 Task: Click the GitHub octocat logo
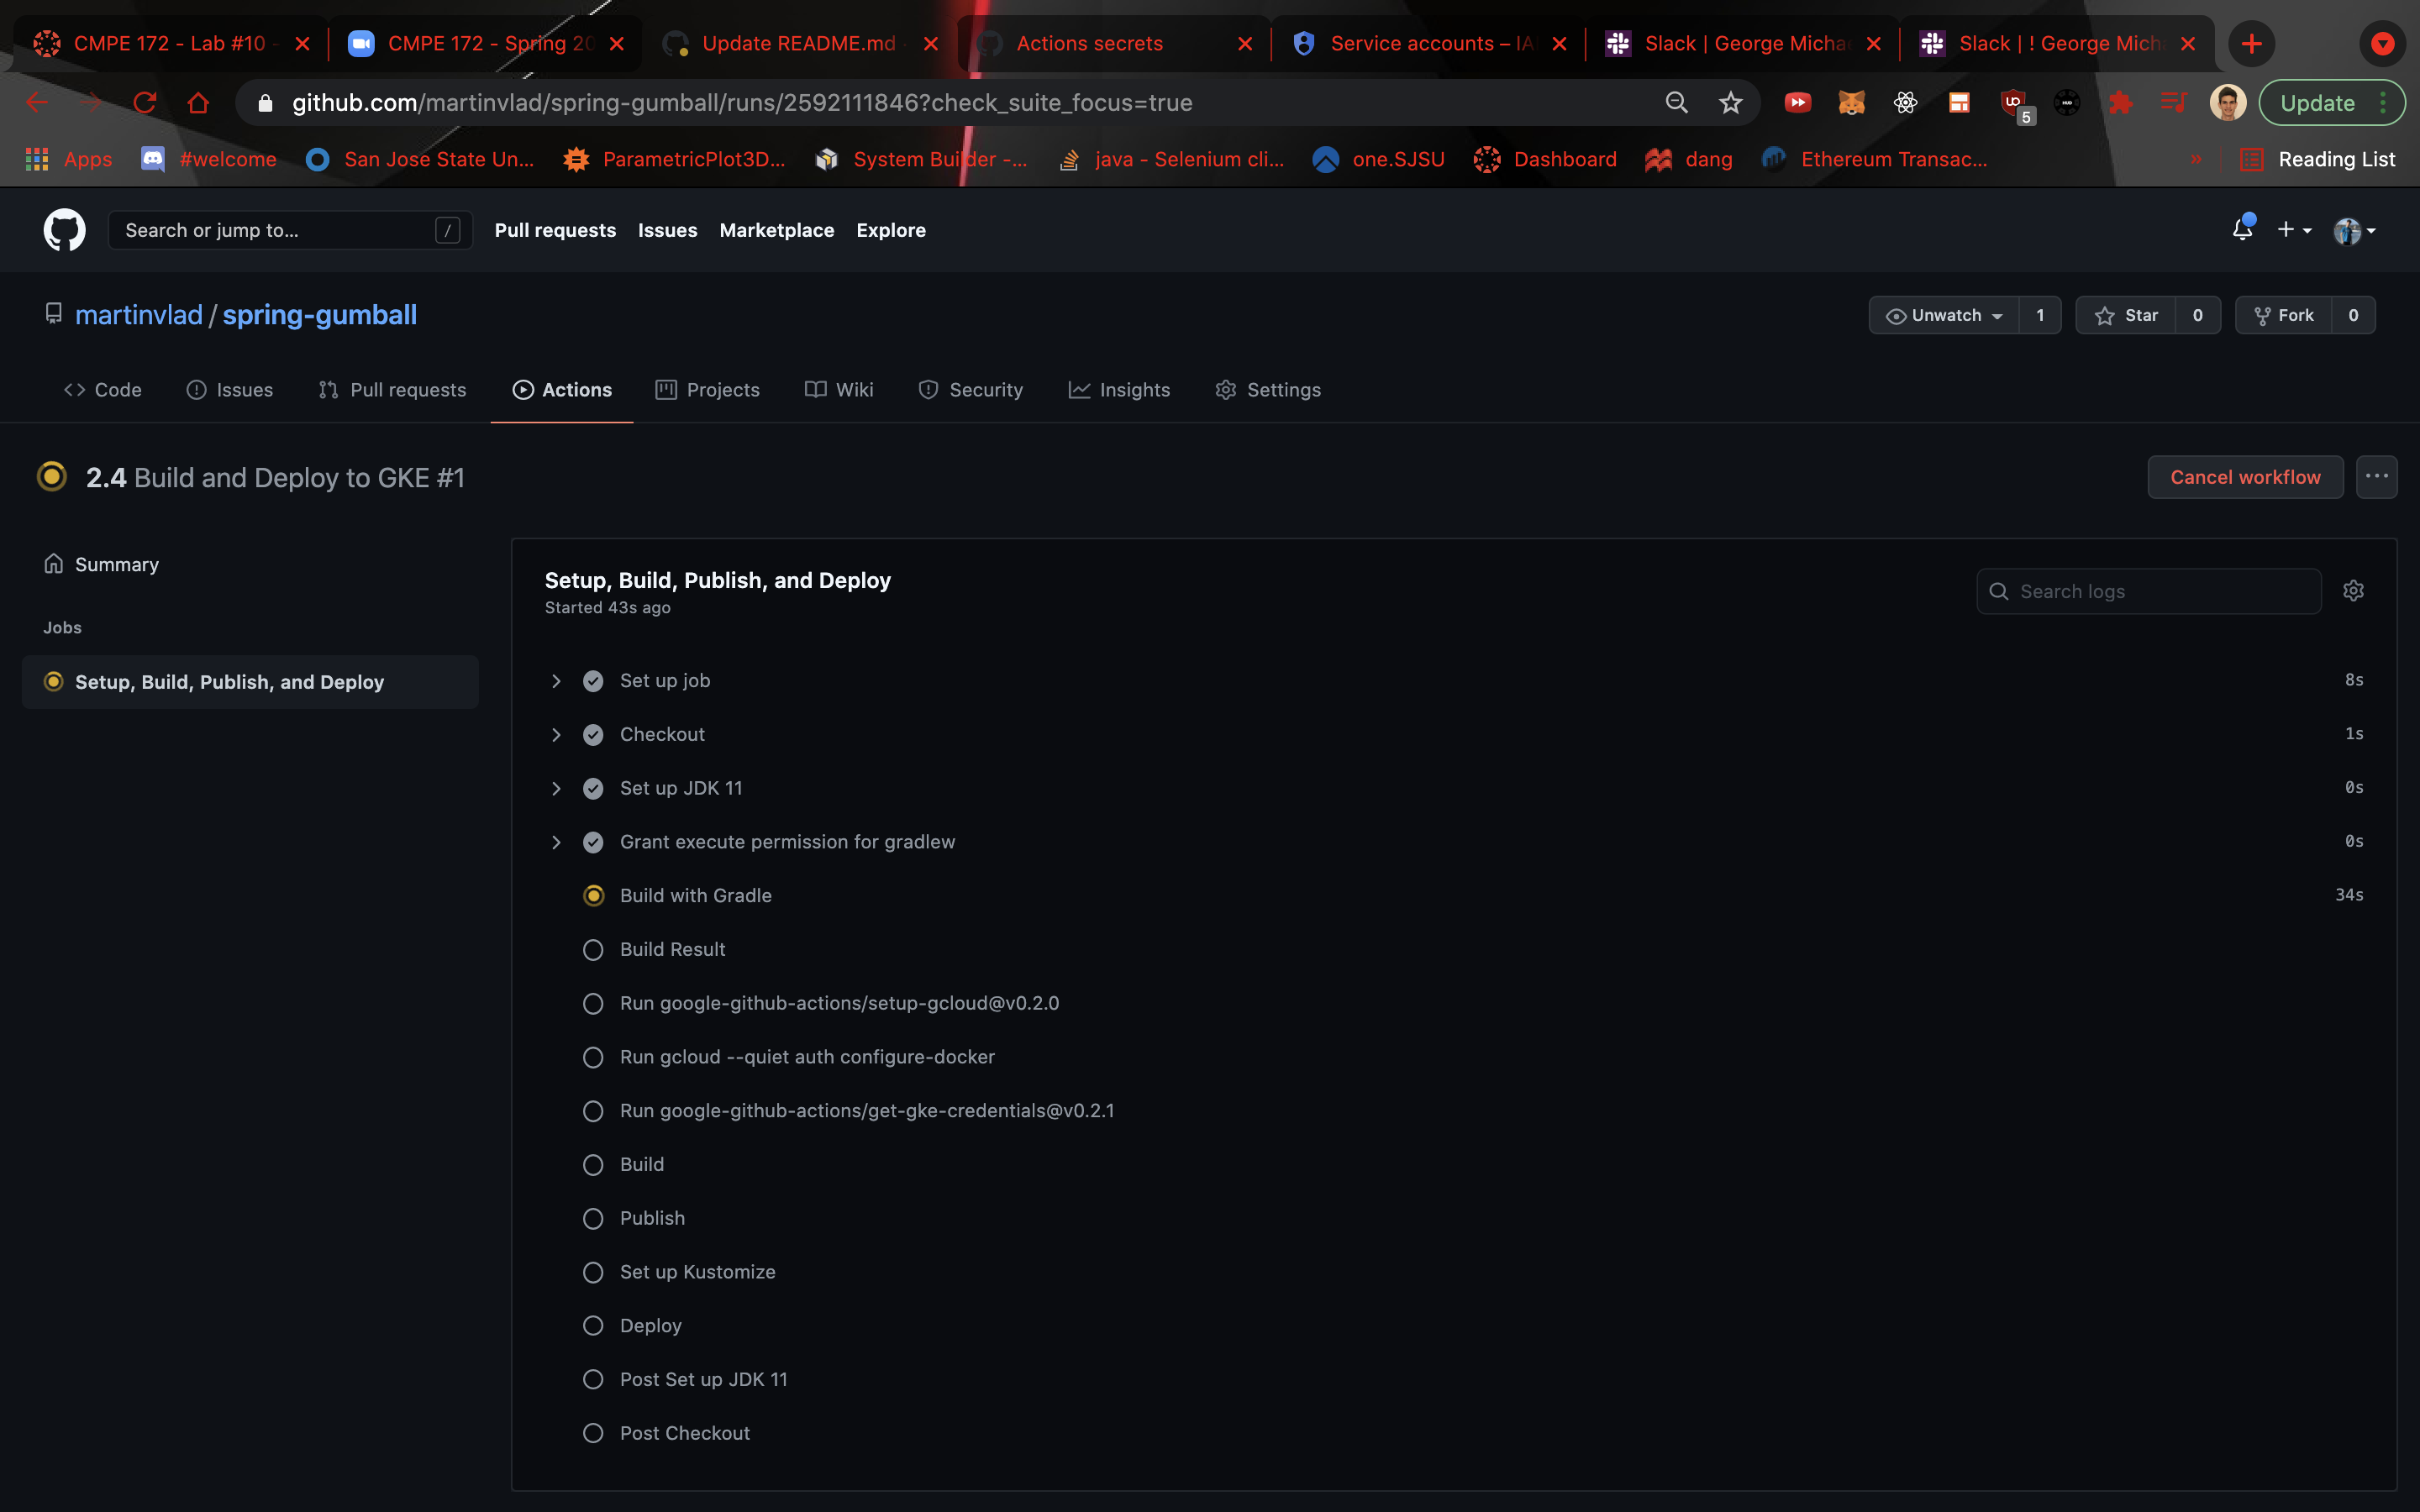pos(64,230)
